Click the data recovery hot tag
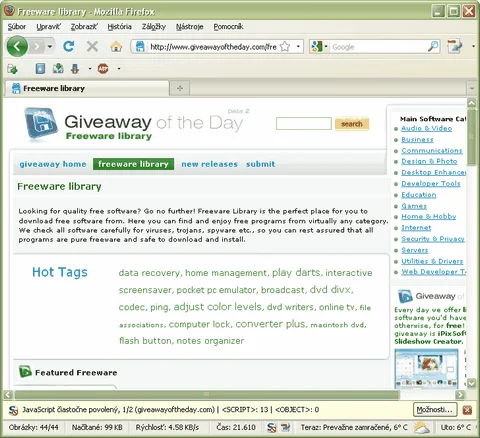The width and height of the screenshot is (480, 438). (x=149, y=273)
